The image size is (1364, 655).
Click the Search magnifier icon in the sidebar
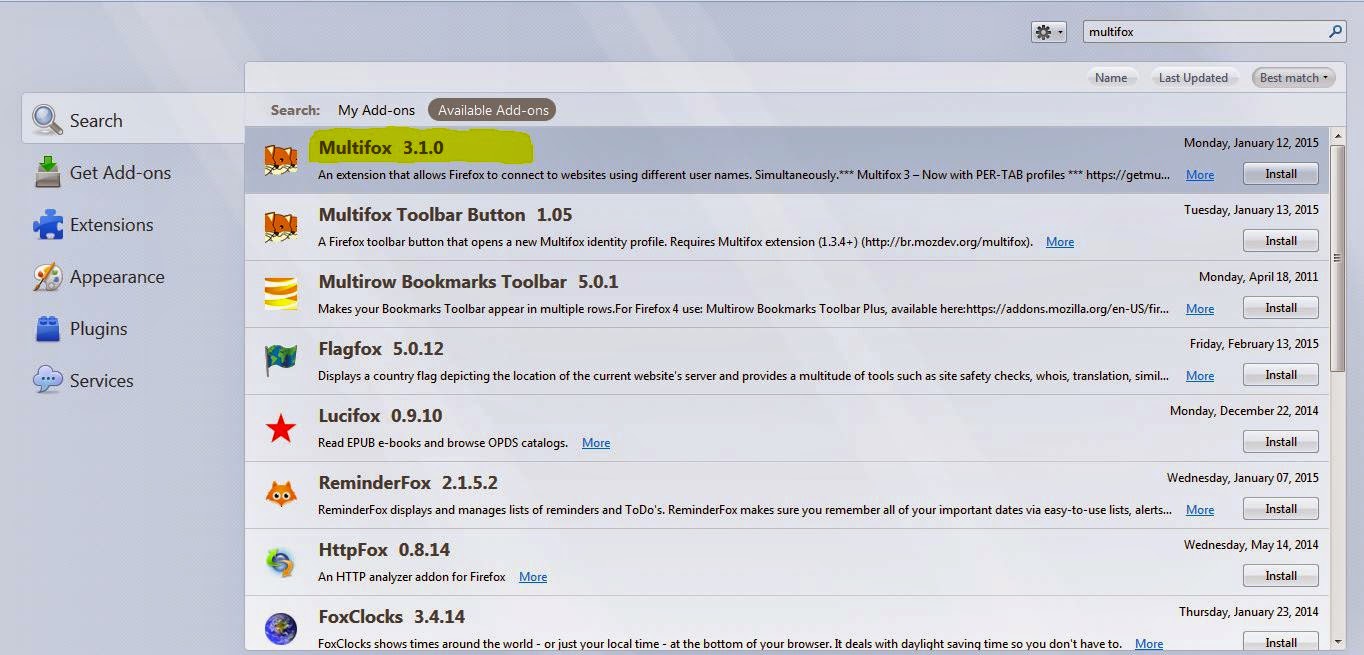(46, 120)
